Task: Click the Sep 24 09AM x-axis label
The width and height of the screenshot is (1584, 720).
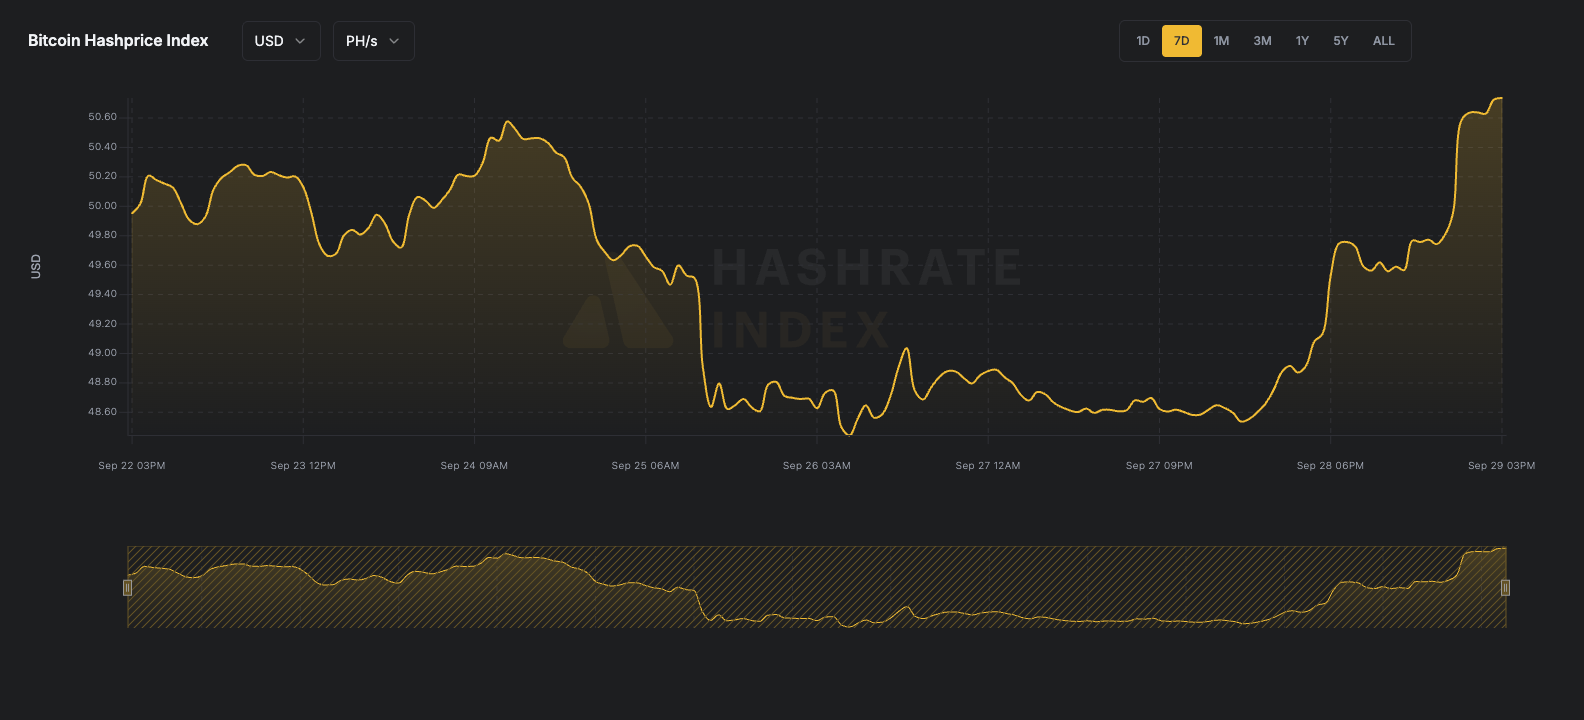Action: click(474, 466)
